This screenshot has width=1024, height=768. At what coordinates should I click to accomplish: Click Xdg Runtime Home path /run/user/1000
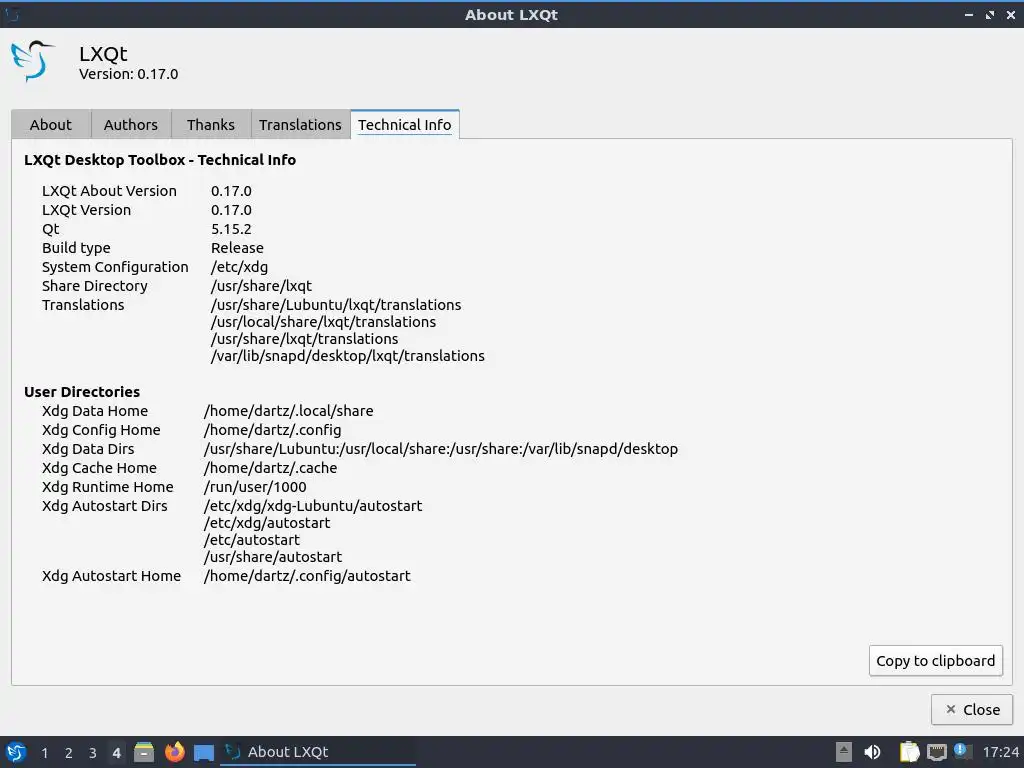click(x=255, y=487)
